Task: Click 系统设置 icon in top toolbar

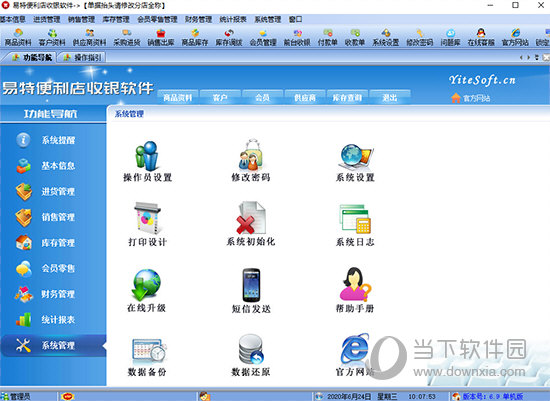Action: (385, 38)
